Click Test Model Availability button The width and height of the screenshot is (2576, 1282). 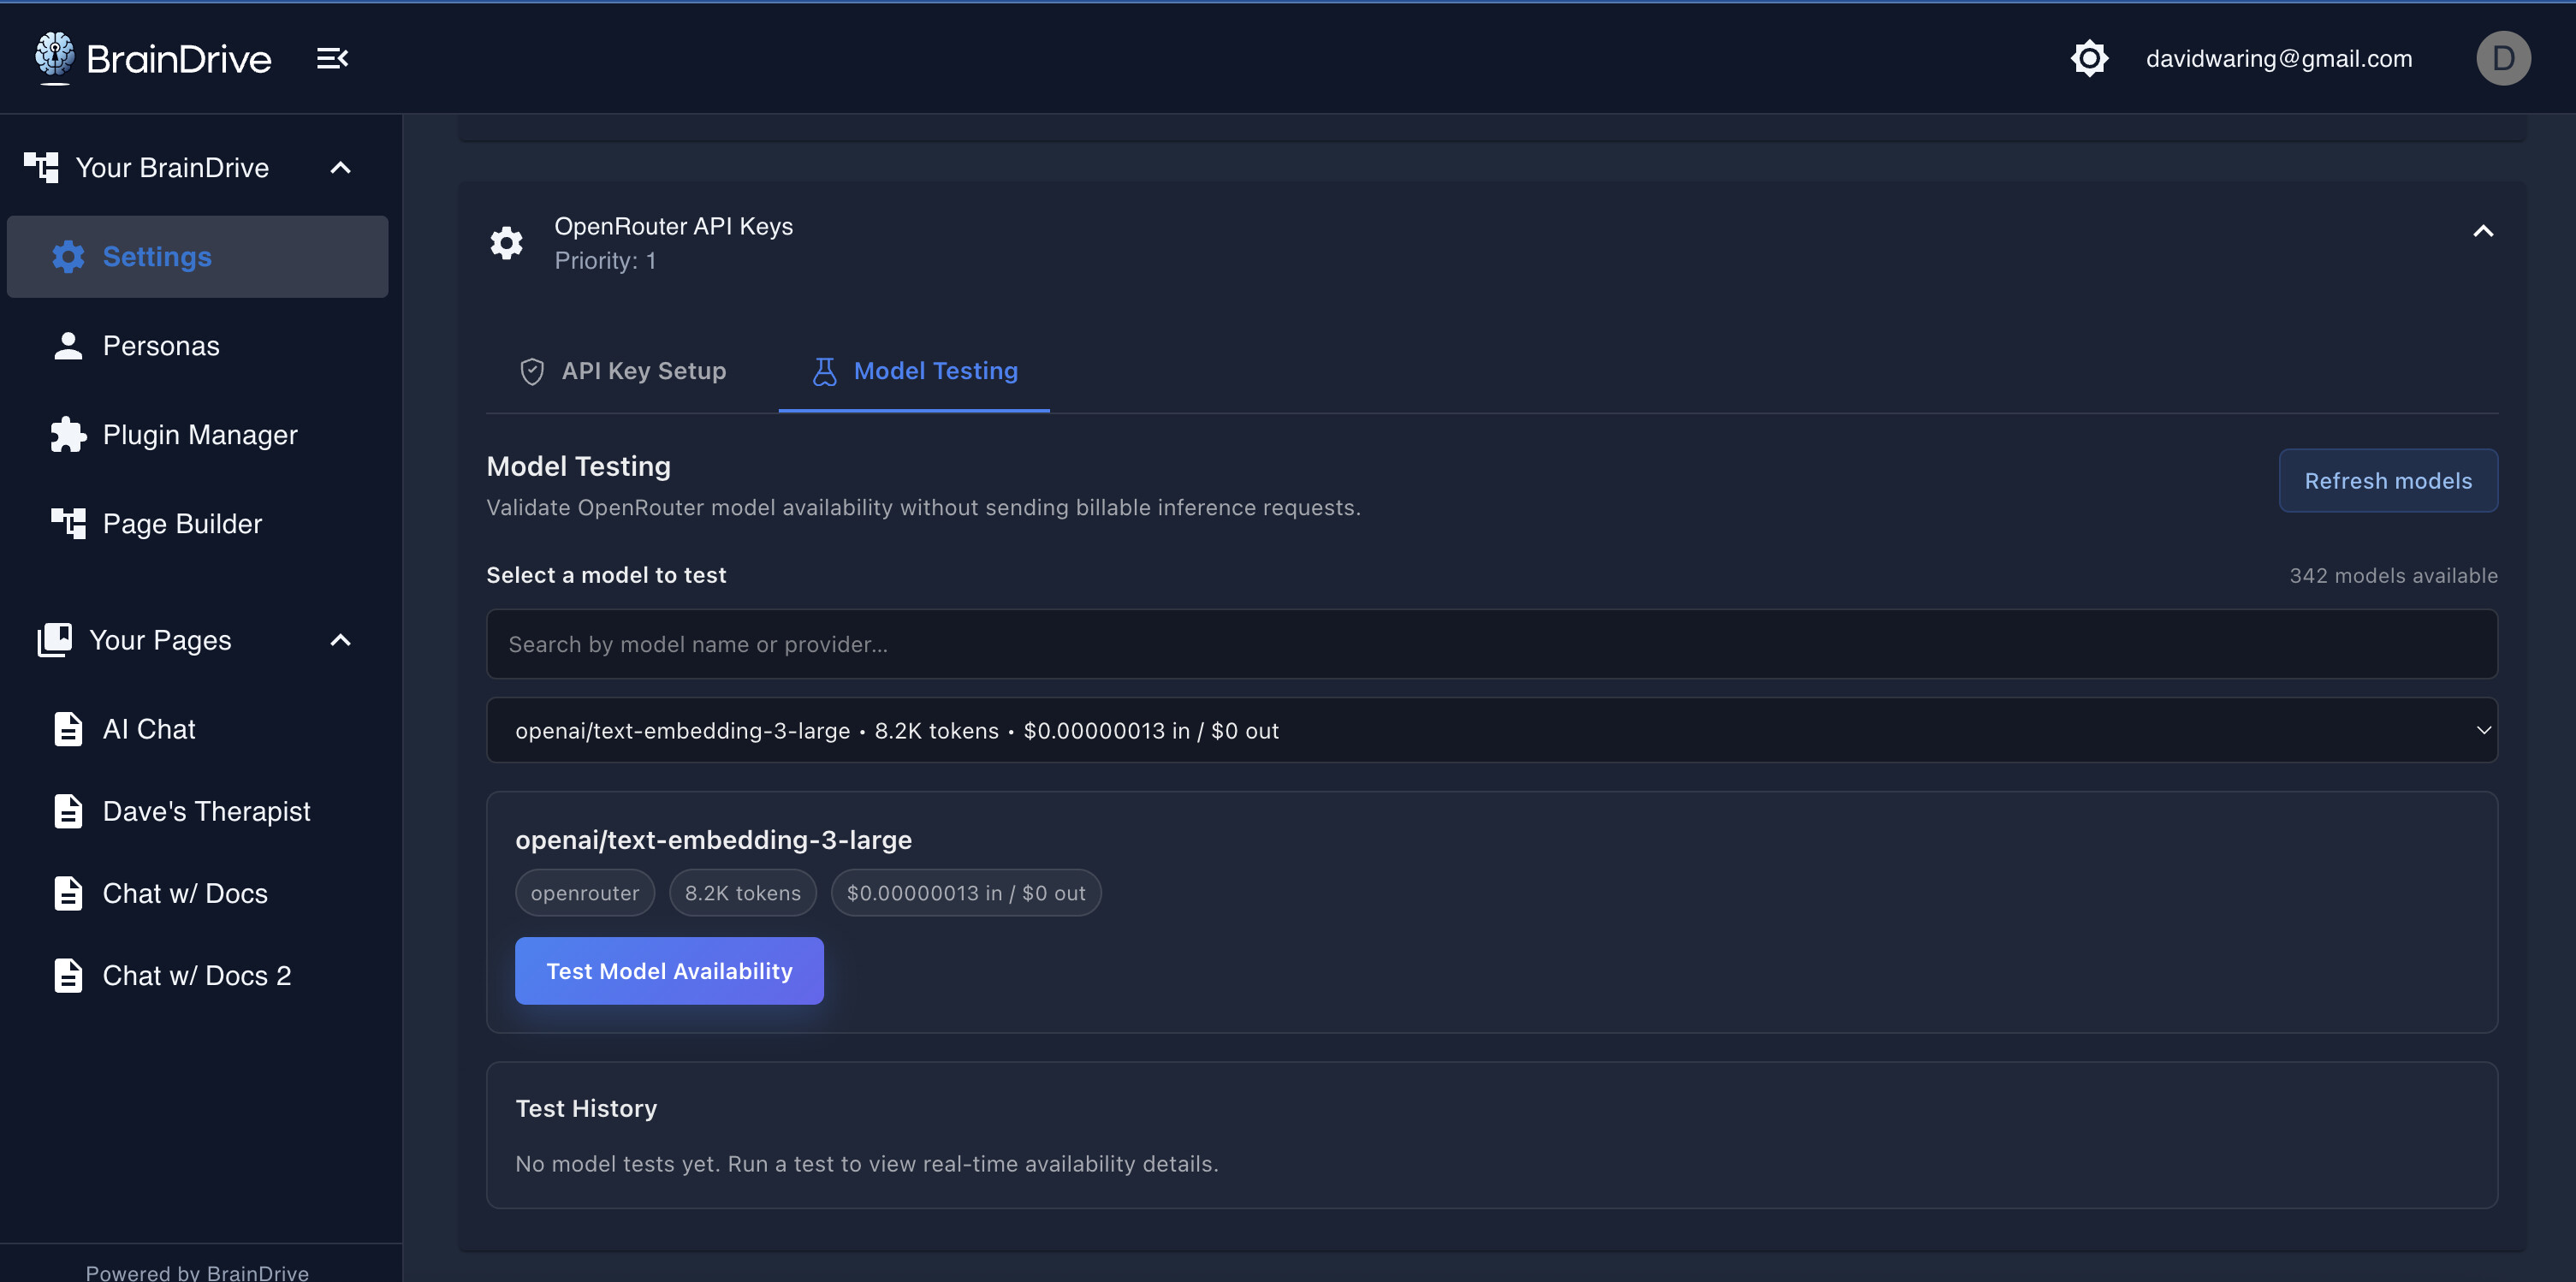(669, 971)
